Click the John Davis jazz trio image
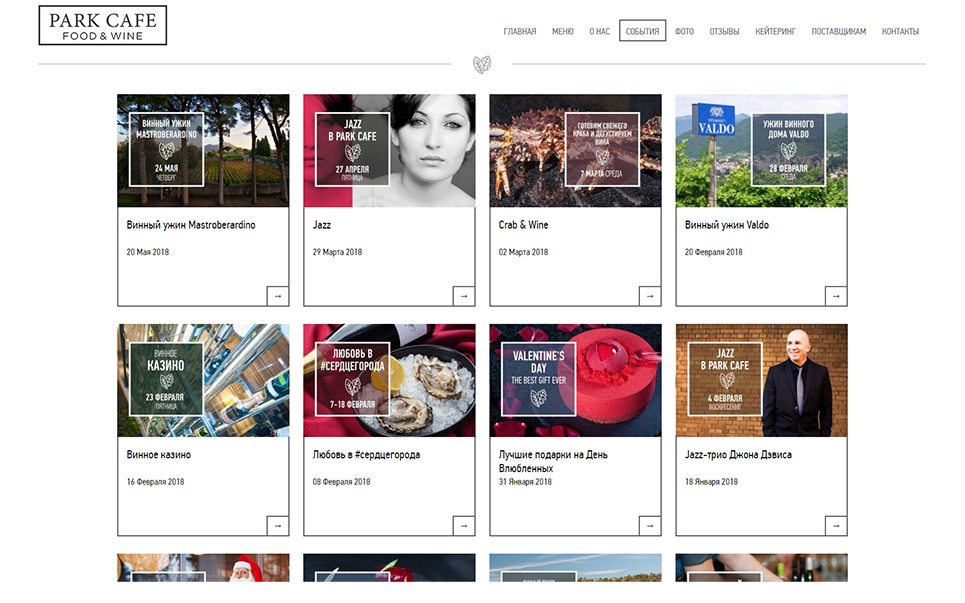Screen dimensions: 965x603 pyautogui.click(x=761, y=381)
